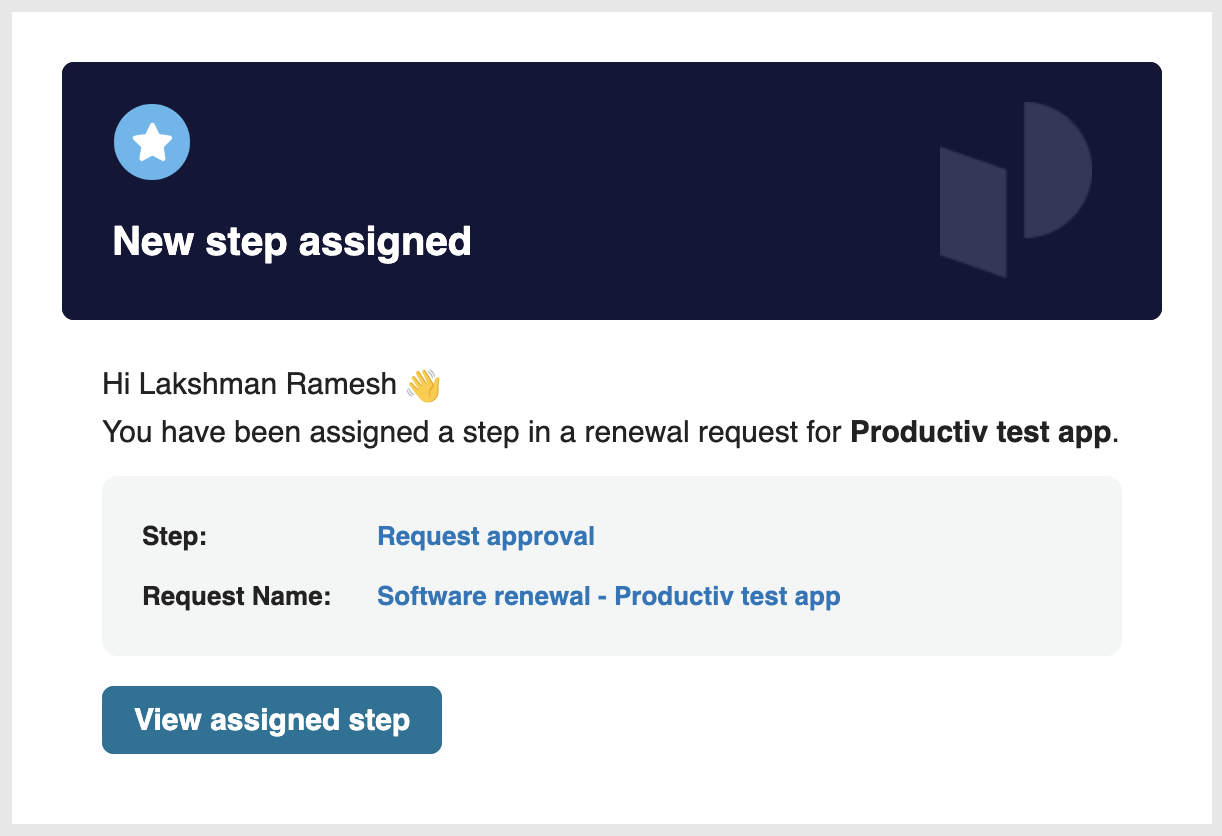Click the word 'View' on the button
The width and height of the screenshot is (1222, 836).
[168, 720]
